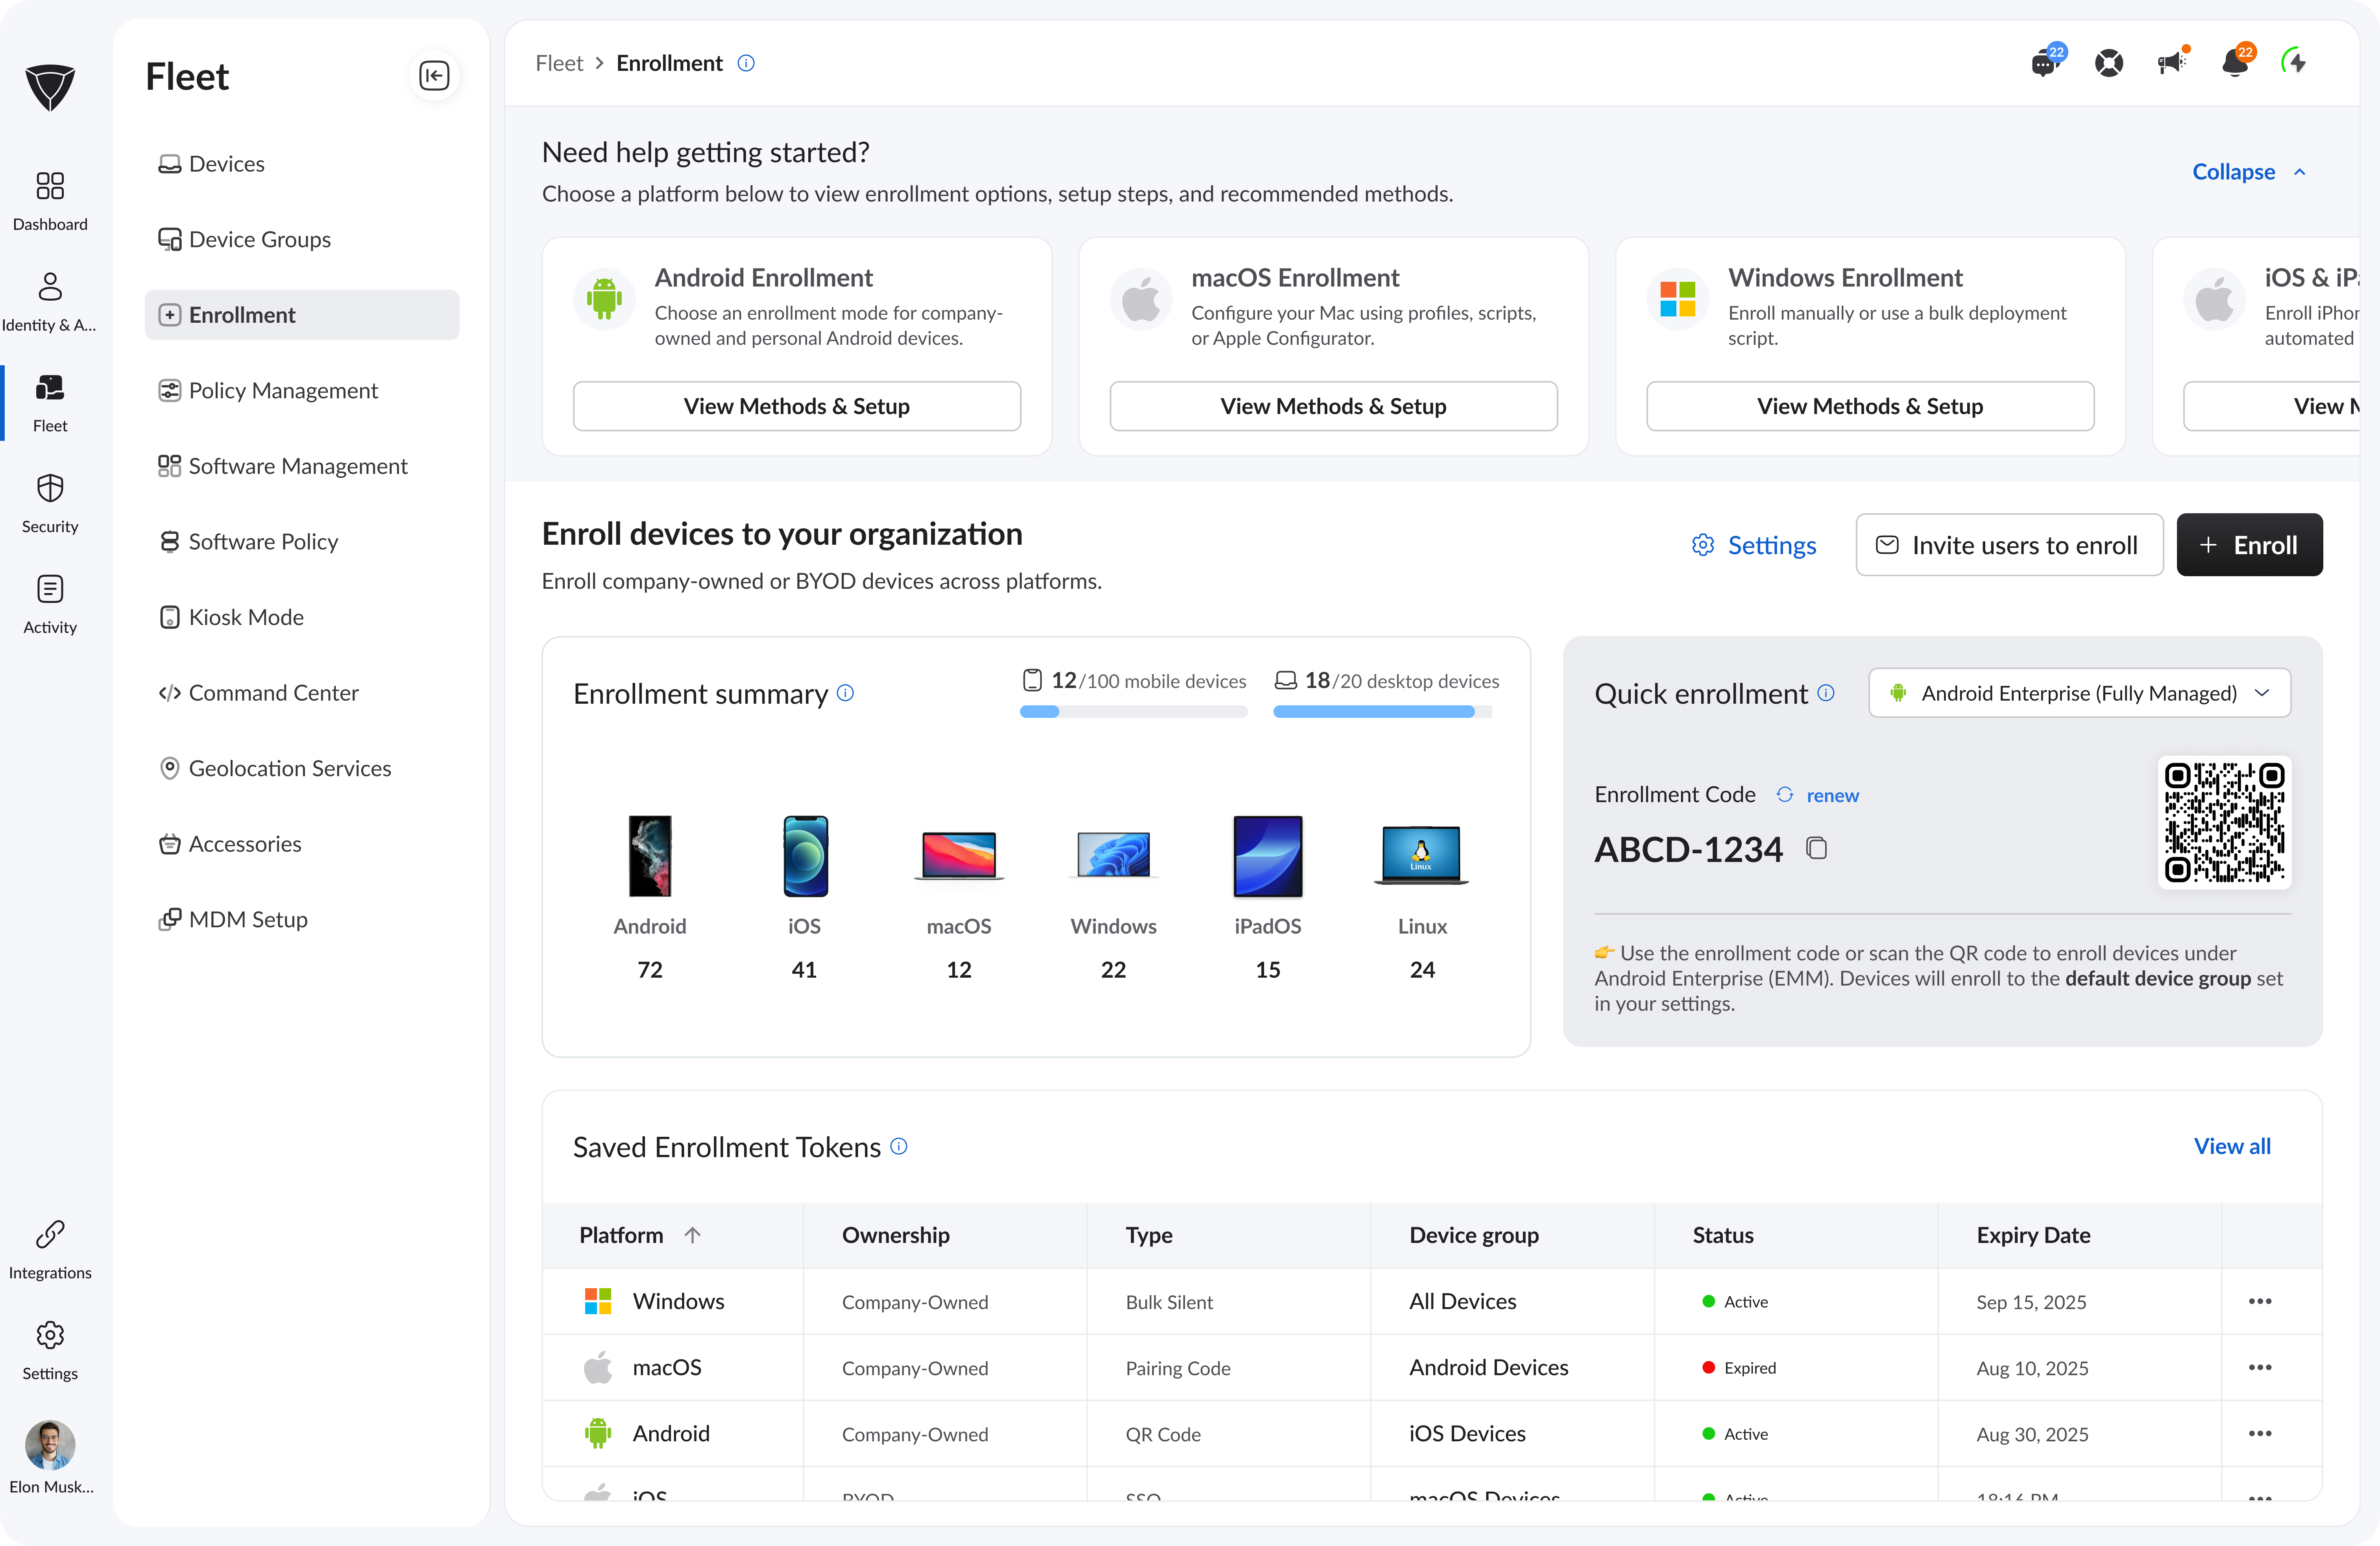Open the help lifebuoy icon
Screen dimensions: 2380x1546
pos(2108,63)
